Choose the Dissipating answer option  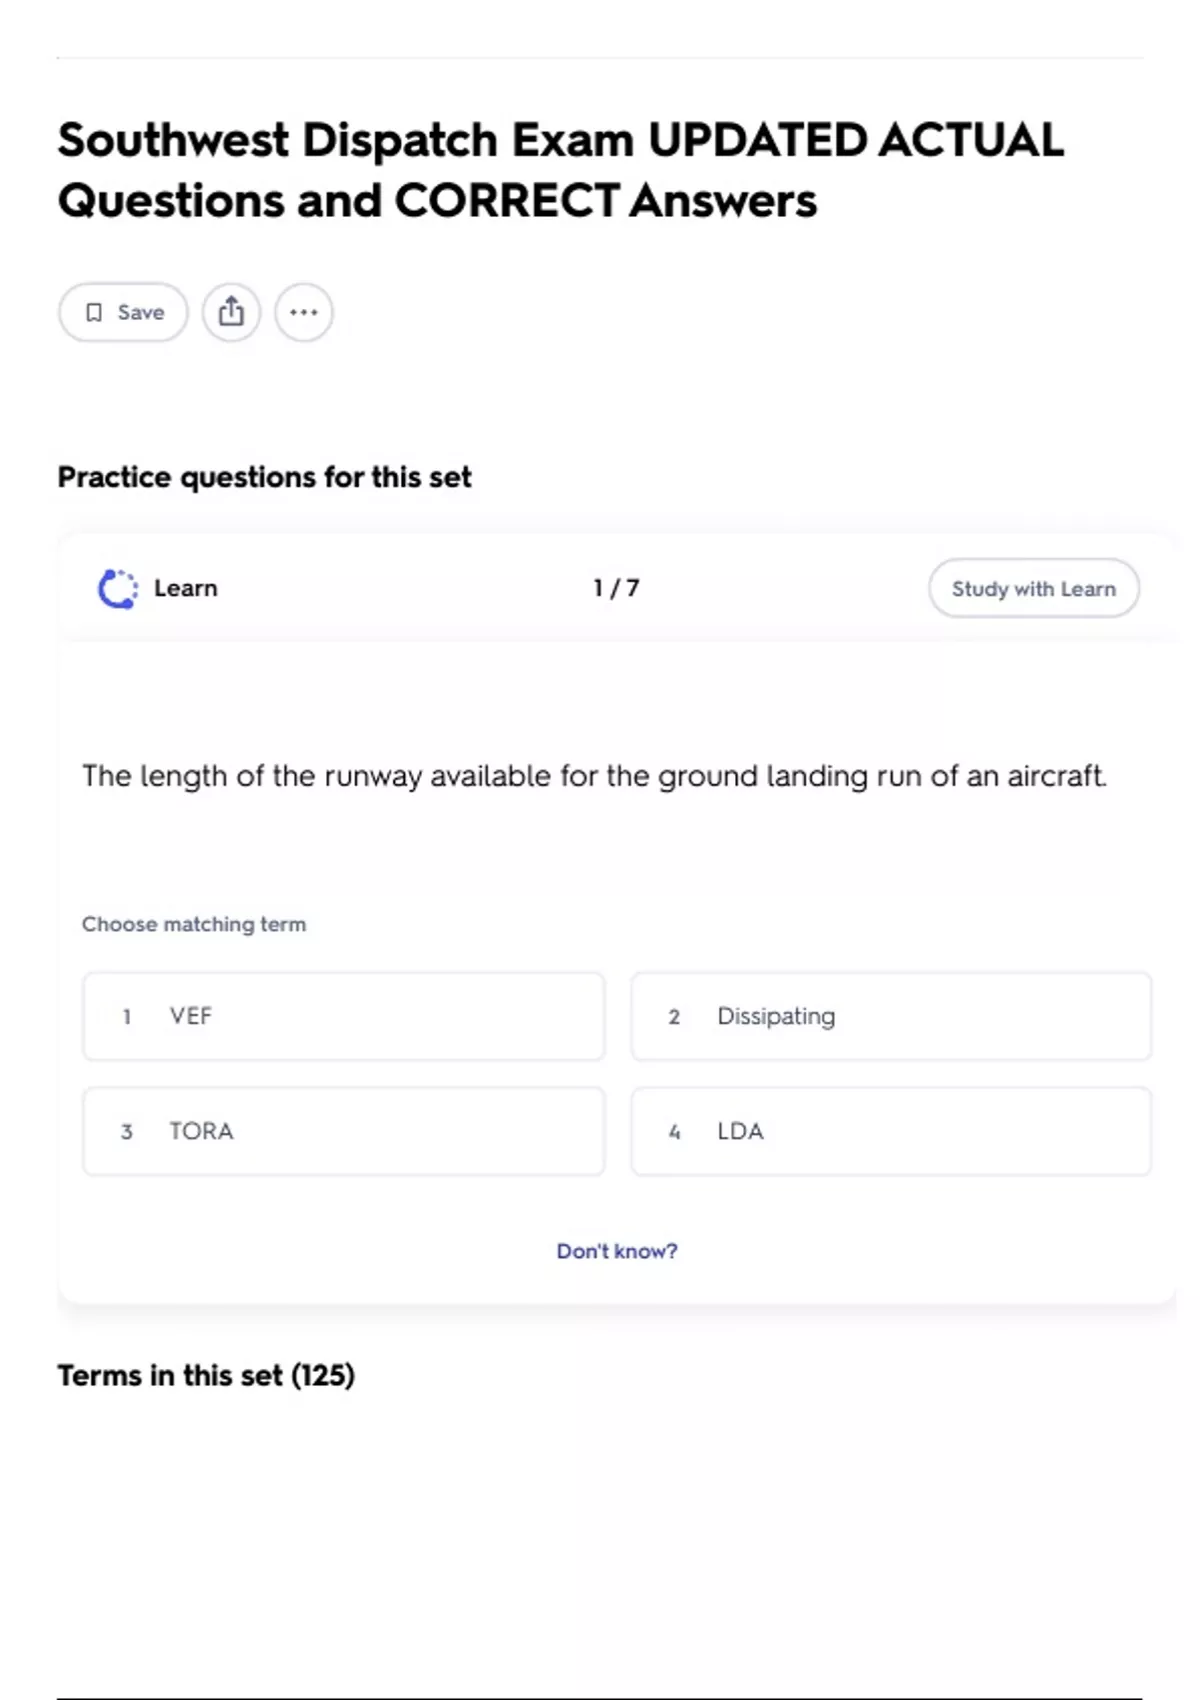[890, 1016]
